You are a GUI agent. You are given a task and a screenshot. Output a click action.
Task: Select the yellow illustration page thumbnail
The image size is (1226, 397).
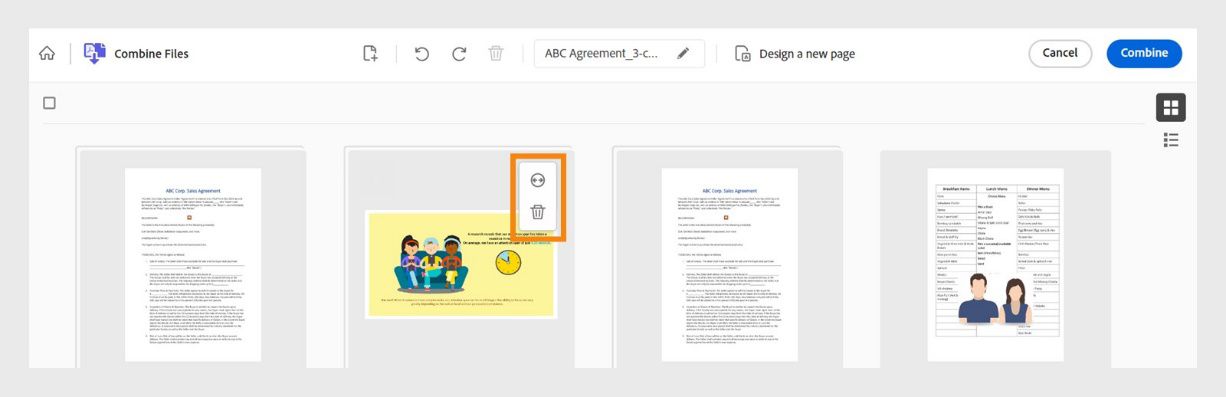[x=460, y=264]
